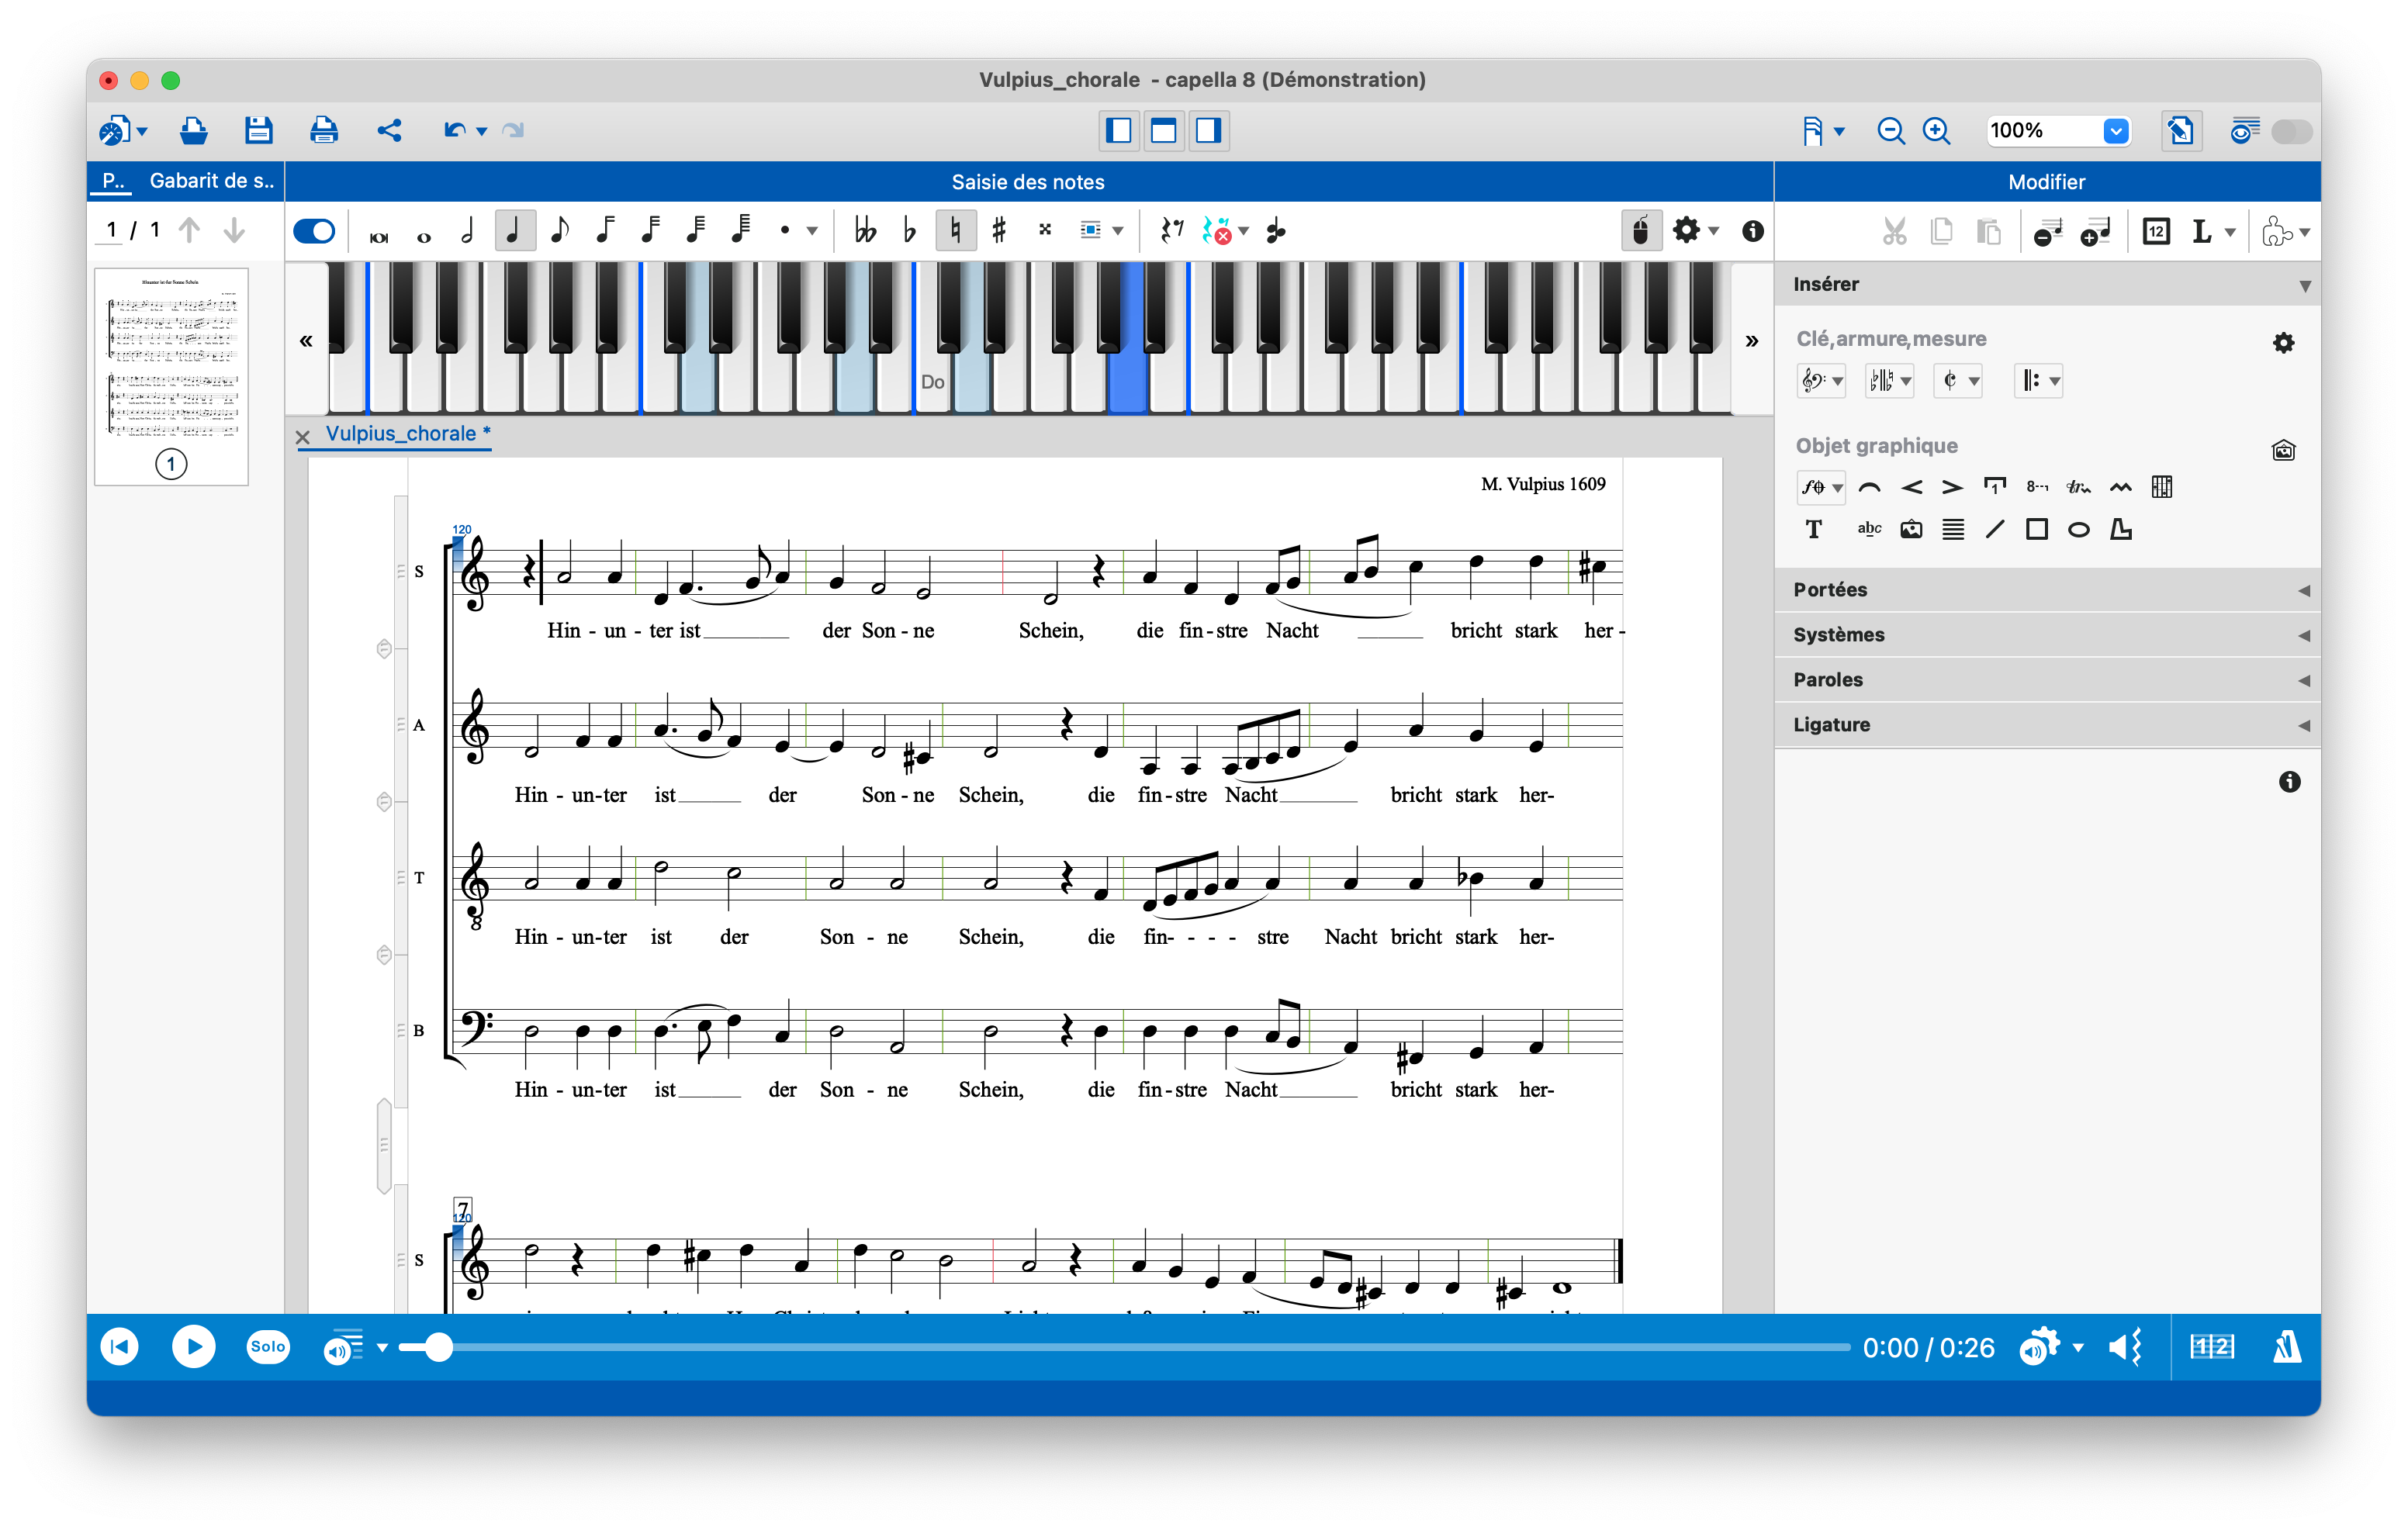Toggle mouse note entry mode

(1641, 231)
